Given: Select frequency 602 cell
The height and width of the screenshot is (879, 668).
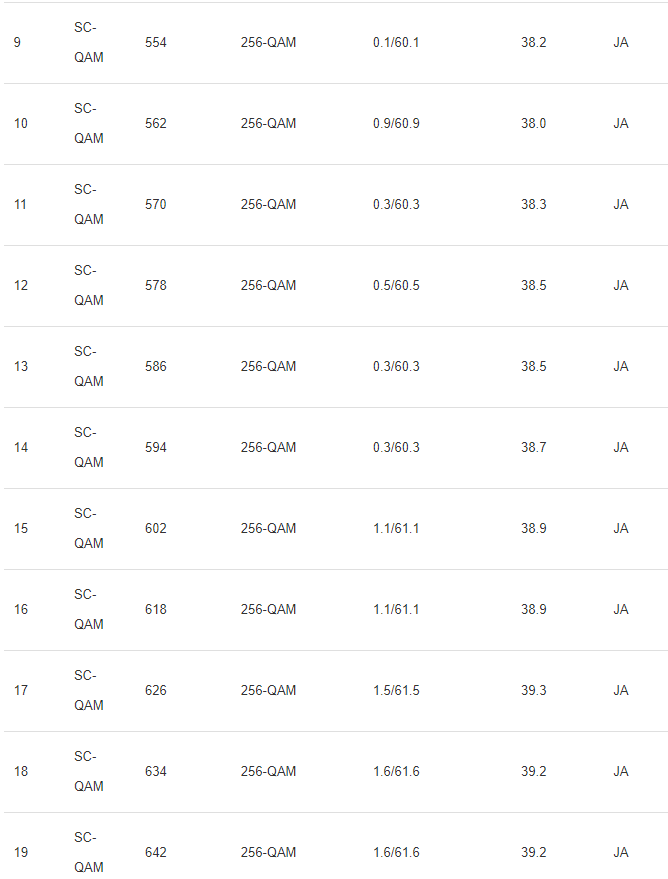Looking at the screenshot, I should (156, 529).
